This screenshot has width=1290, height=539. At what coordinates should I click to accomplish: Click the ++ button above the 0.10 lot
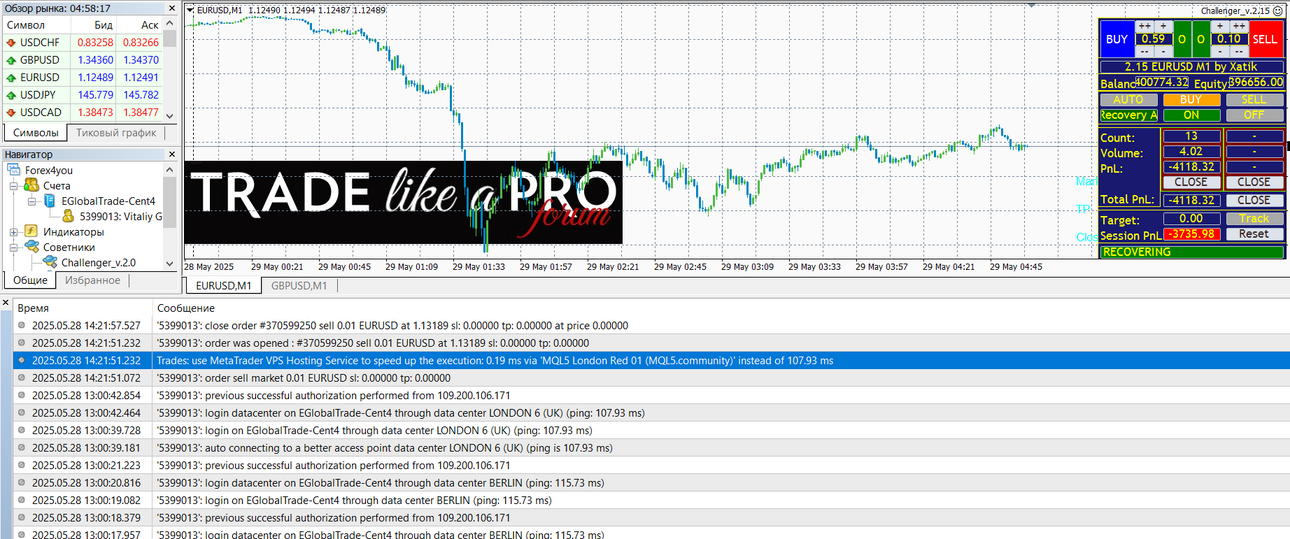click(1239, 26)
